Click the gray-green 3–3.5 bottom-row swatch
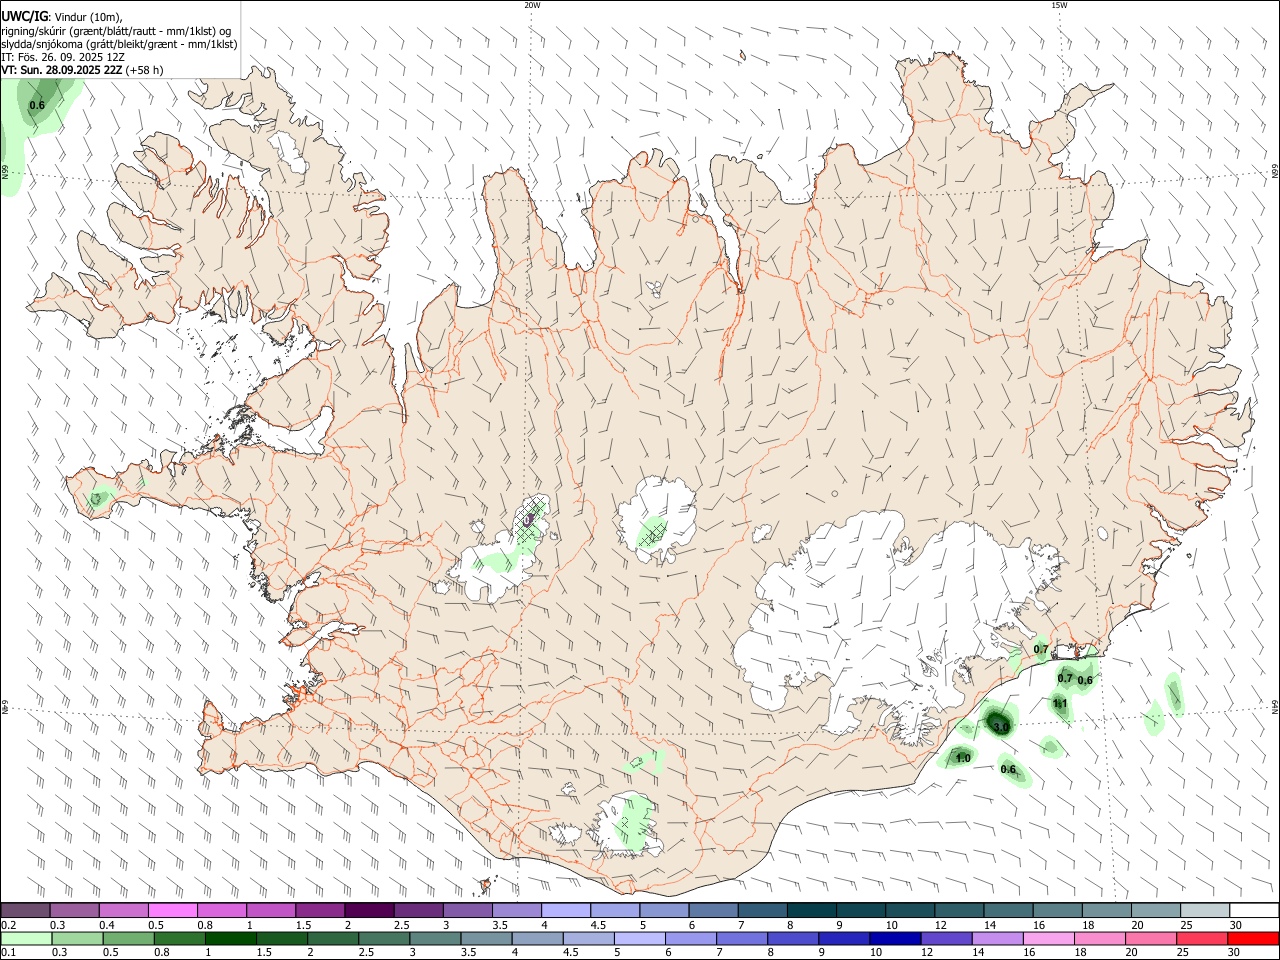Image resolution: width=1280 pixels, height=960 pixels. [x=434, y=938]
